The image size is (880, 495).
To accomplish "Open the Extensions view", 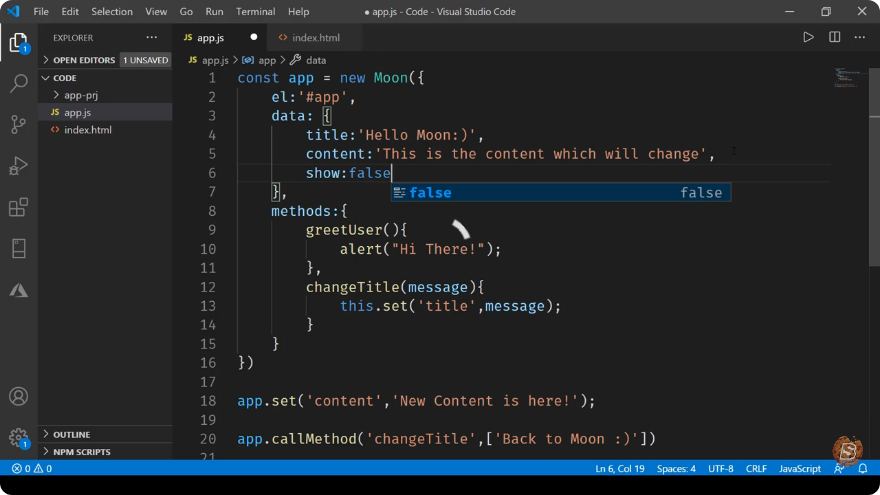I will pyautogui.click(x=19, y=207).
